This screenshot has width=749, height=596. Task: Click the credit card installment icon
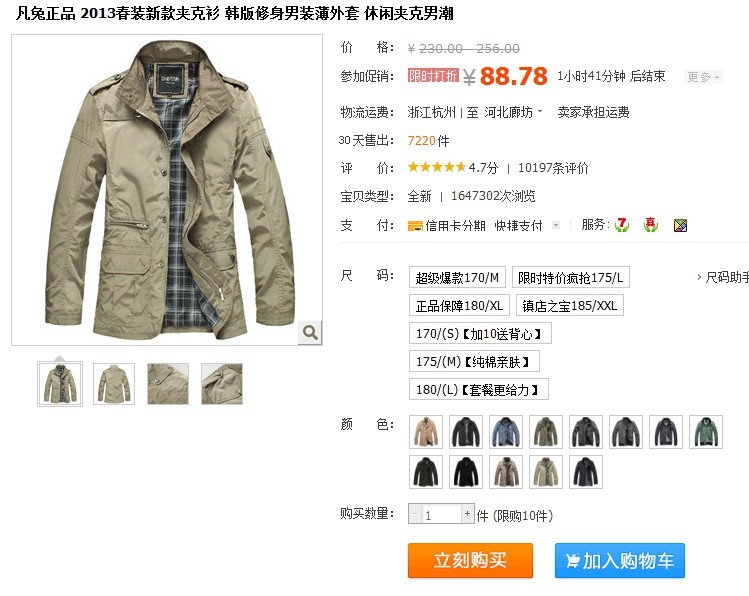pyautogui.click(x=415, y=225)
